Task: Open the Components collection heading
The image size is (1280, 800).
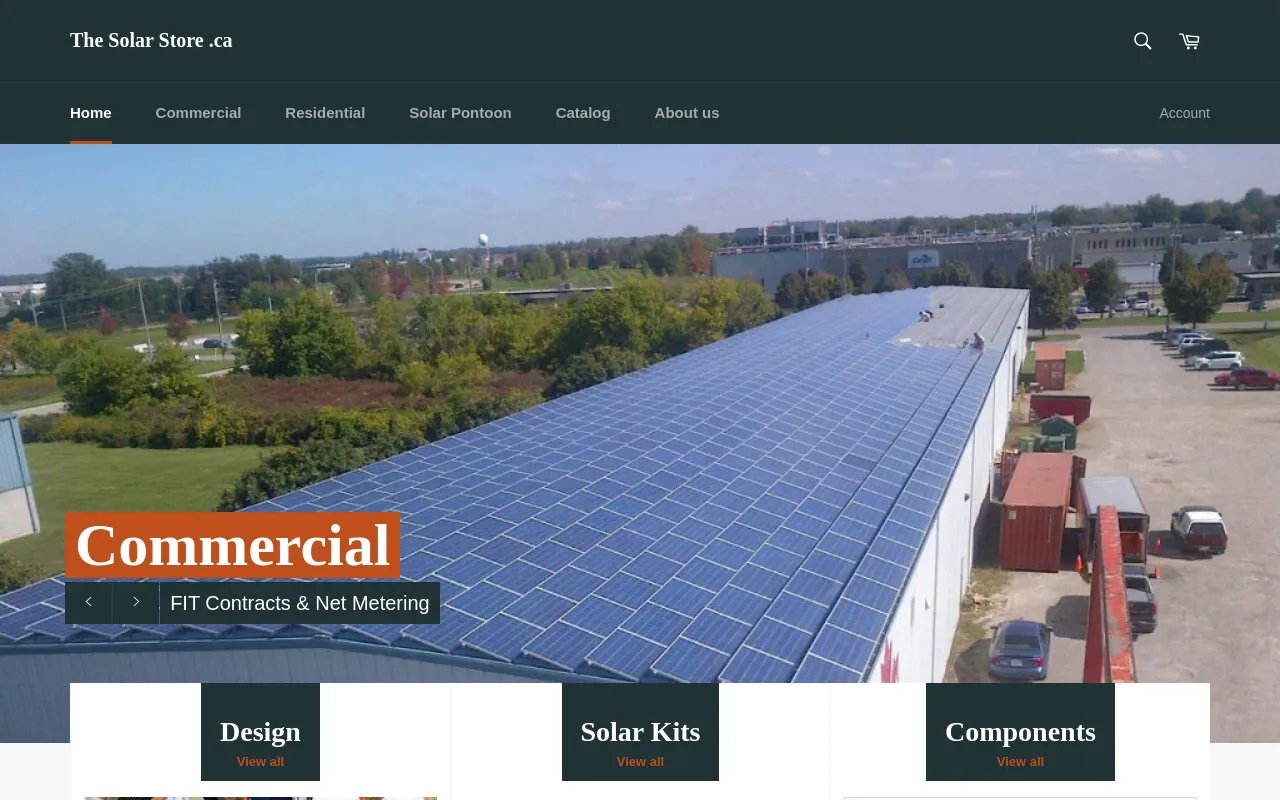Action: 1020,731
